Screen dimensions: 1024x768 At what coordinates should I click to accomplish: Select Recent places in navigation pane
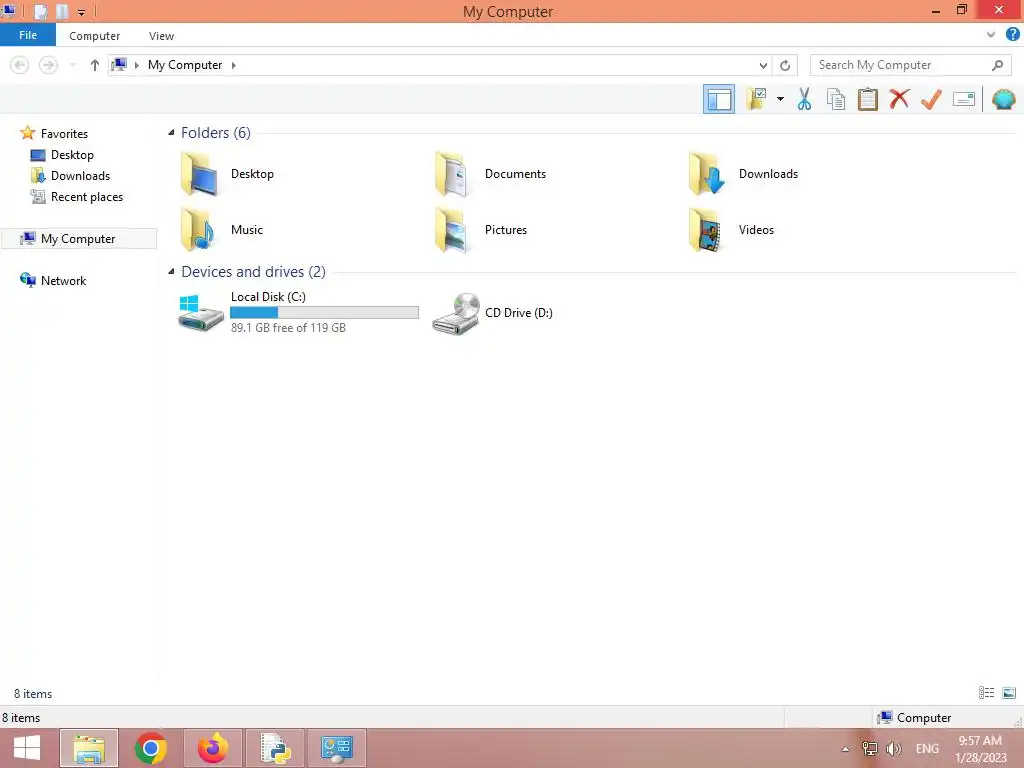(x=86, y=197)
